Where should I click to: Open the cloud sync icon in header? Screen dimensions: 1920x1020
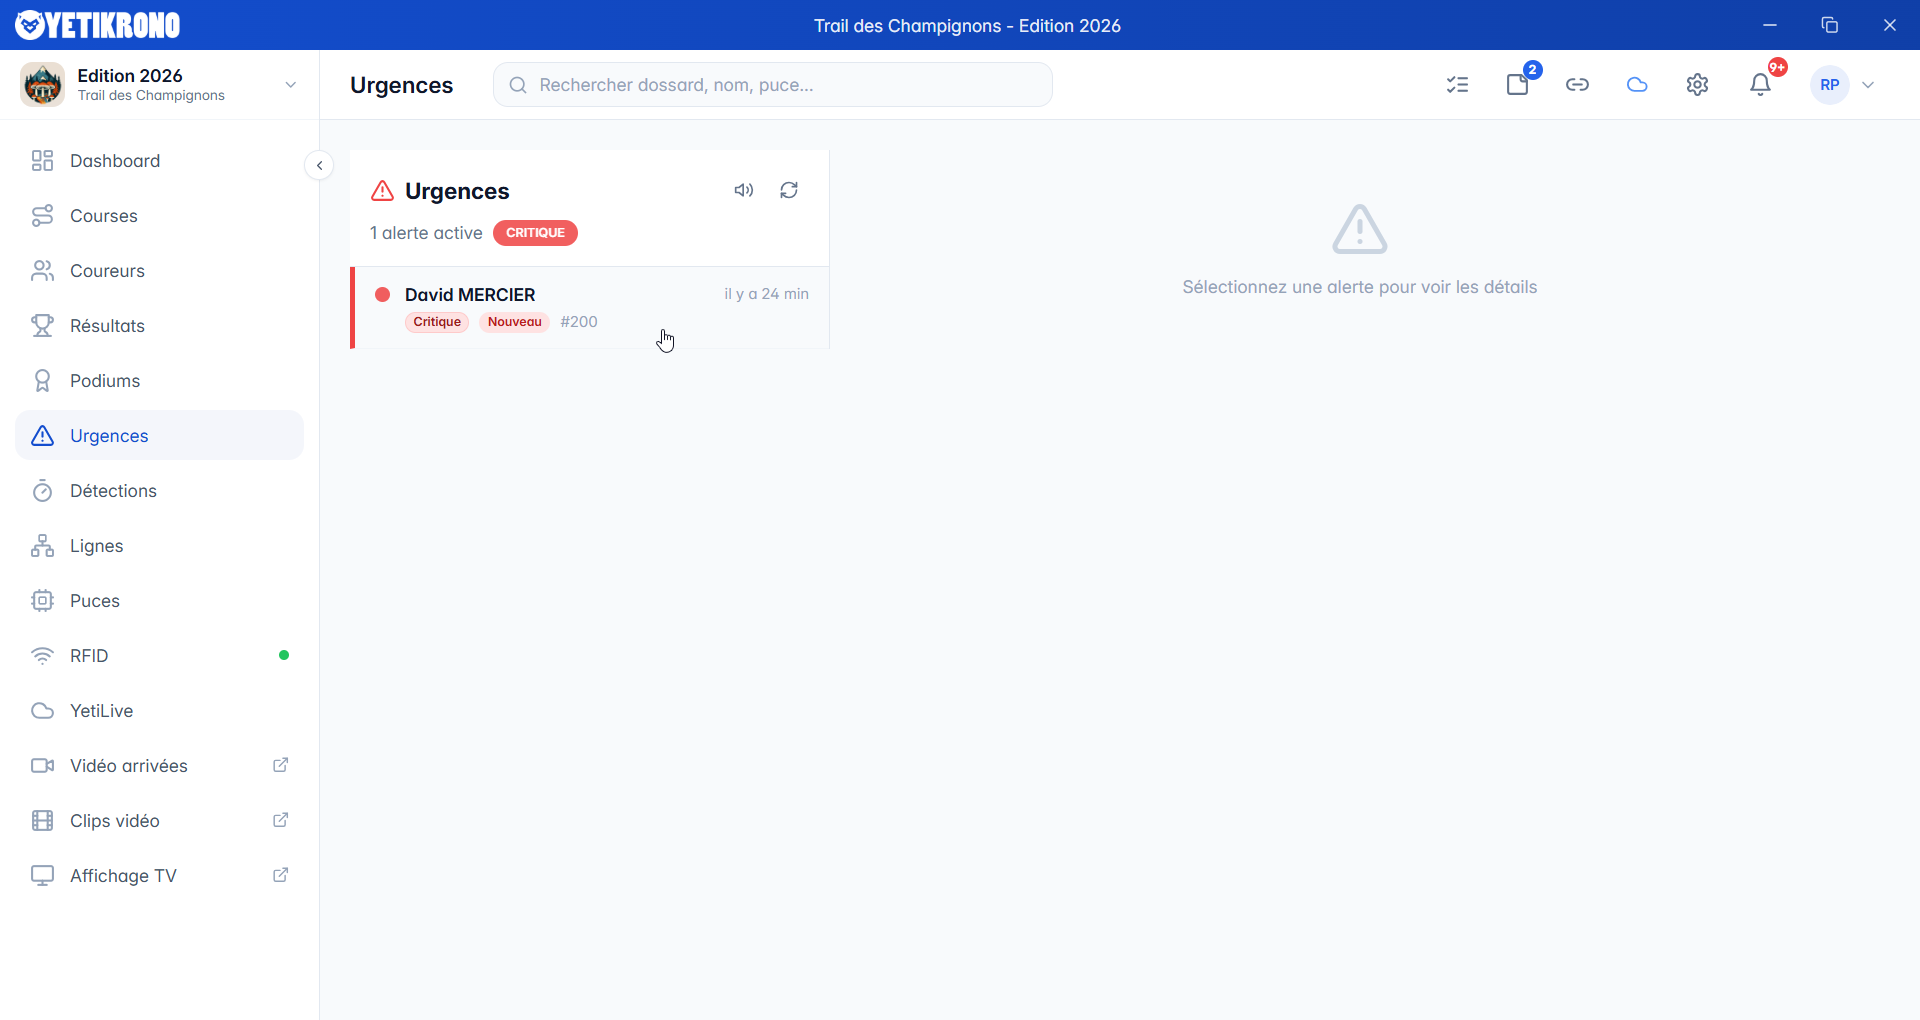point(1637,85)
